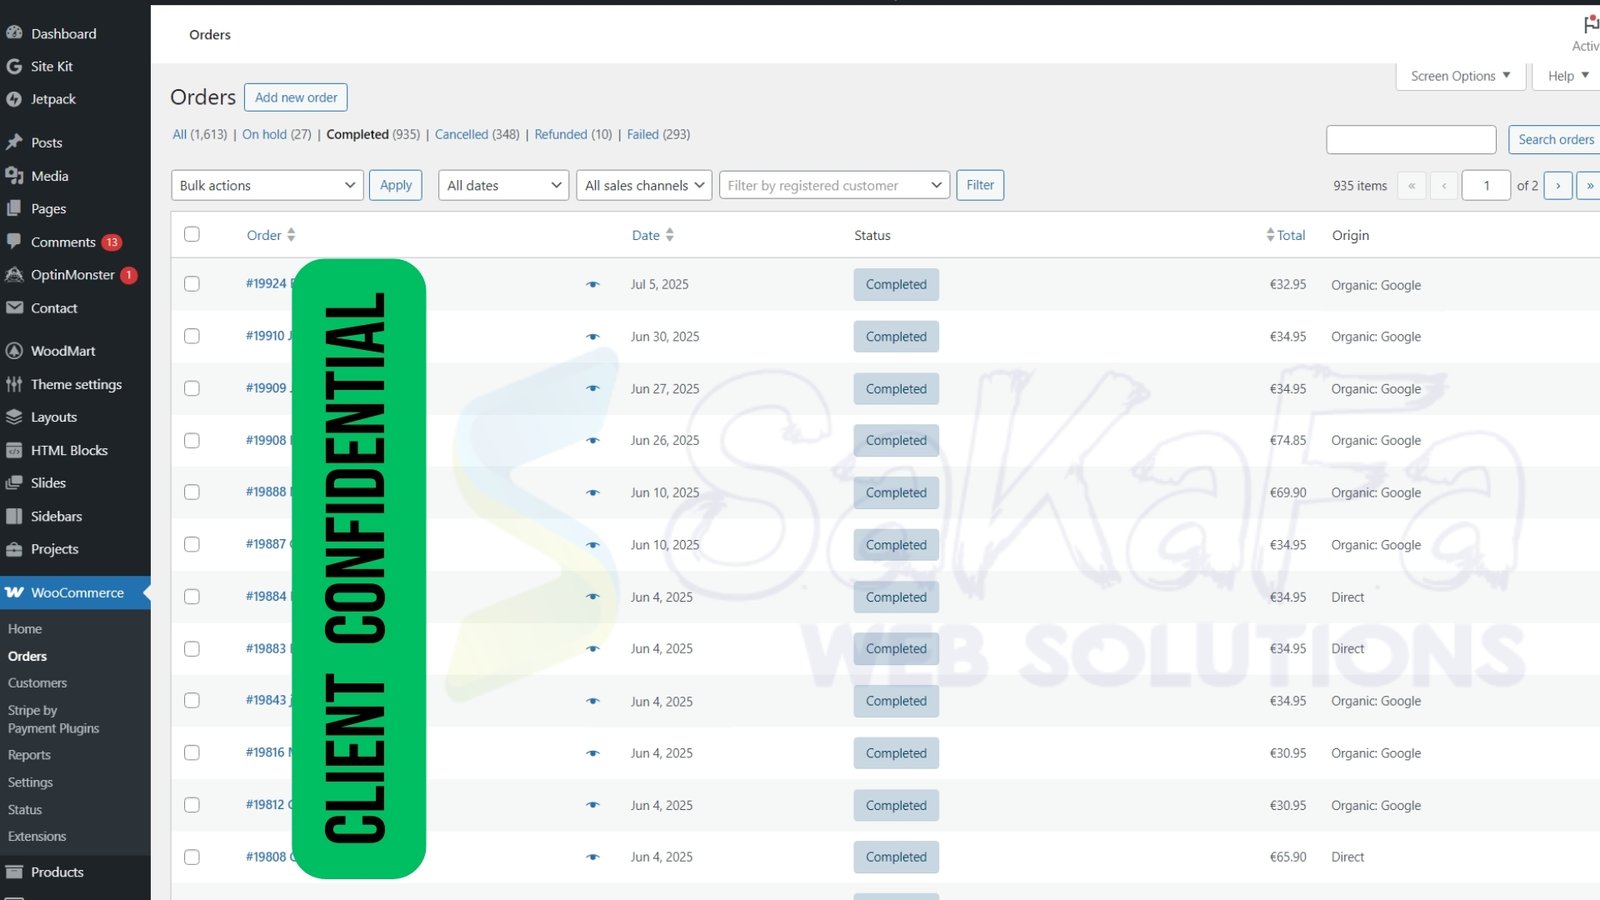1600x900 pixels.
Task: Open the WoodMart theme icon
Action: click(14, 351)
